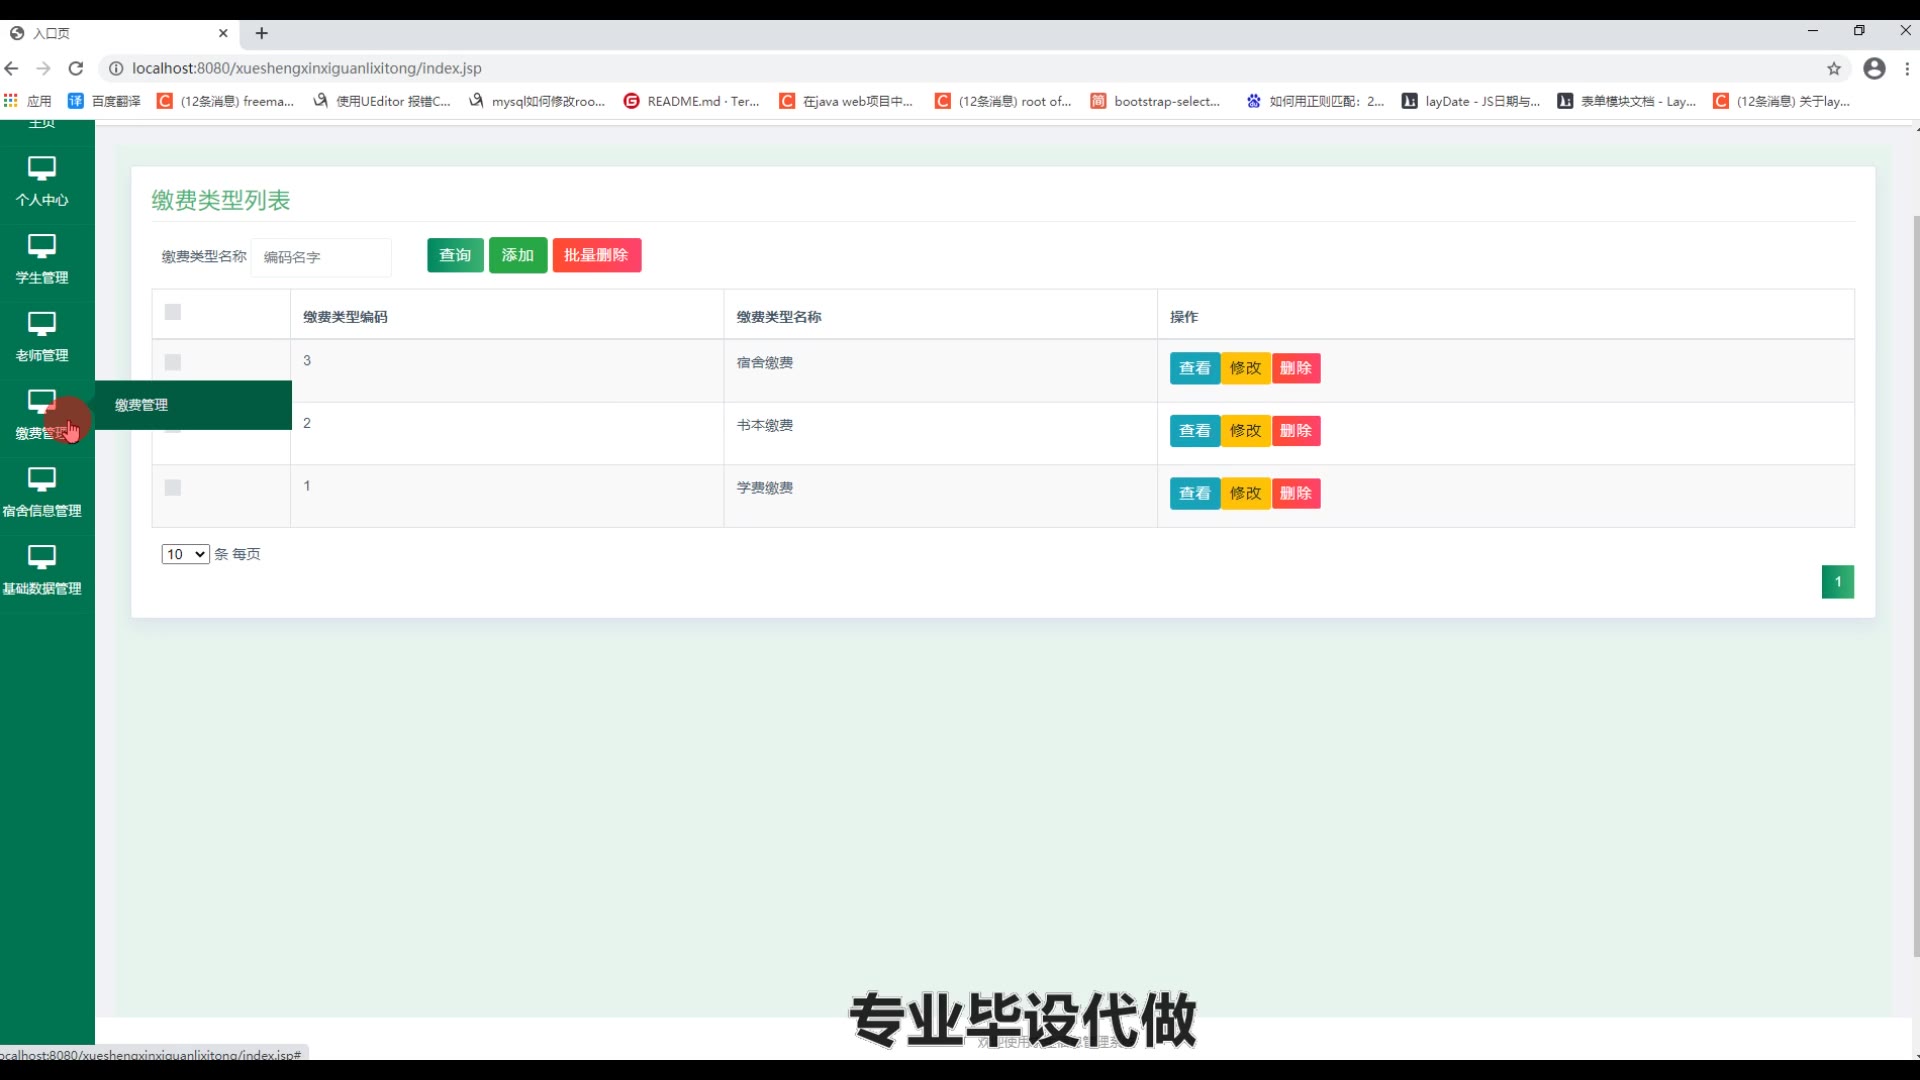Select 缴费管理 flyout submenu item
The height and width of the screenshot is (1080, 1920).
point(142,405)
